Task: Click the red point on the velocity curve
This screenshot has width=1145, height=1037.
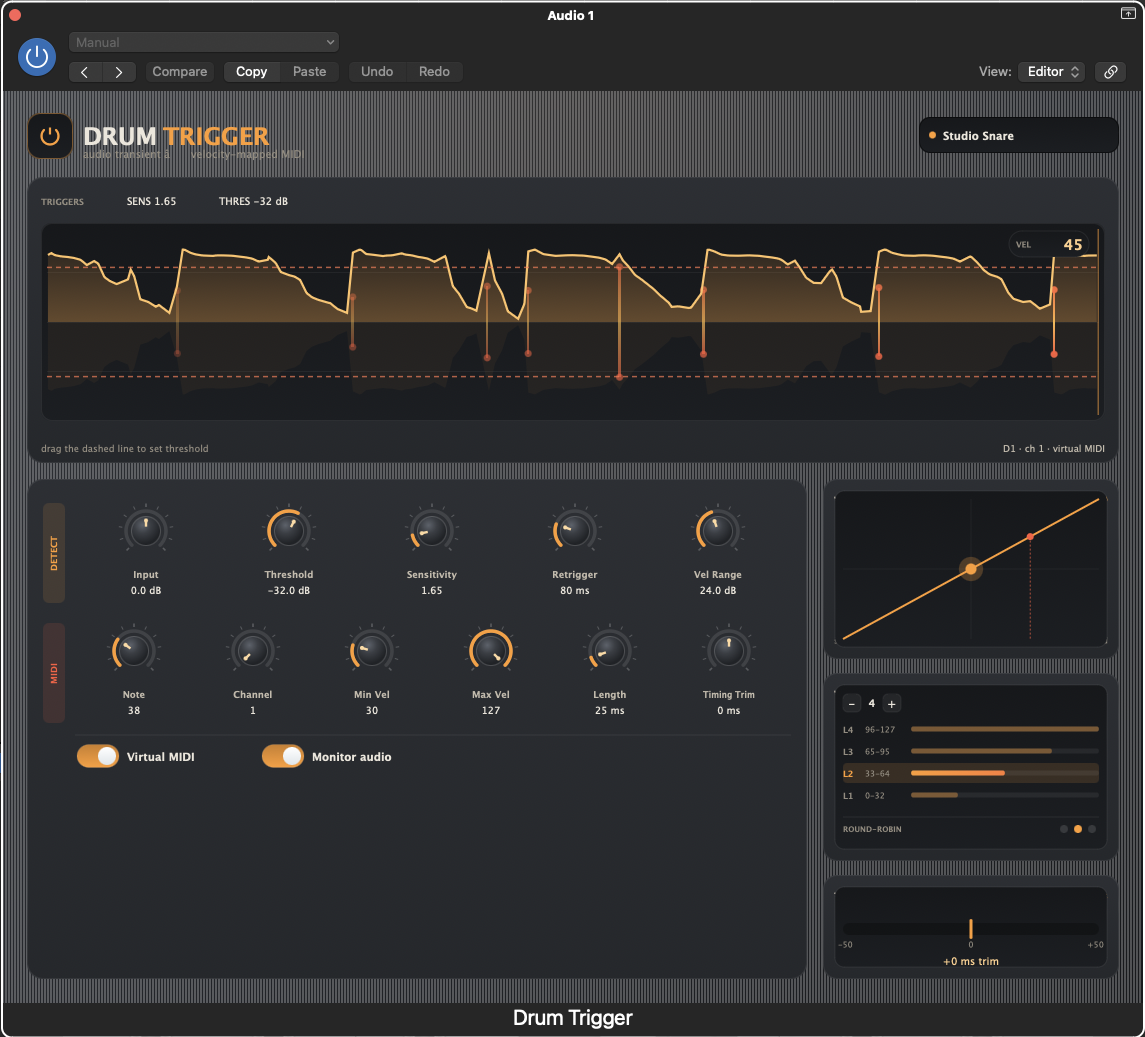Action: 1030,537
